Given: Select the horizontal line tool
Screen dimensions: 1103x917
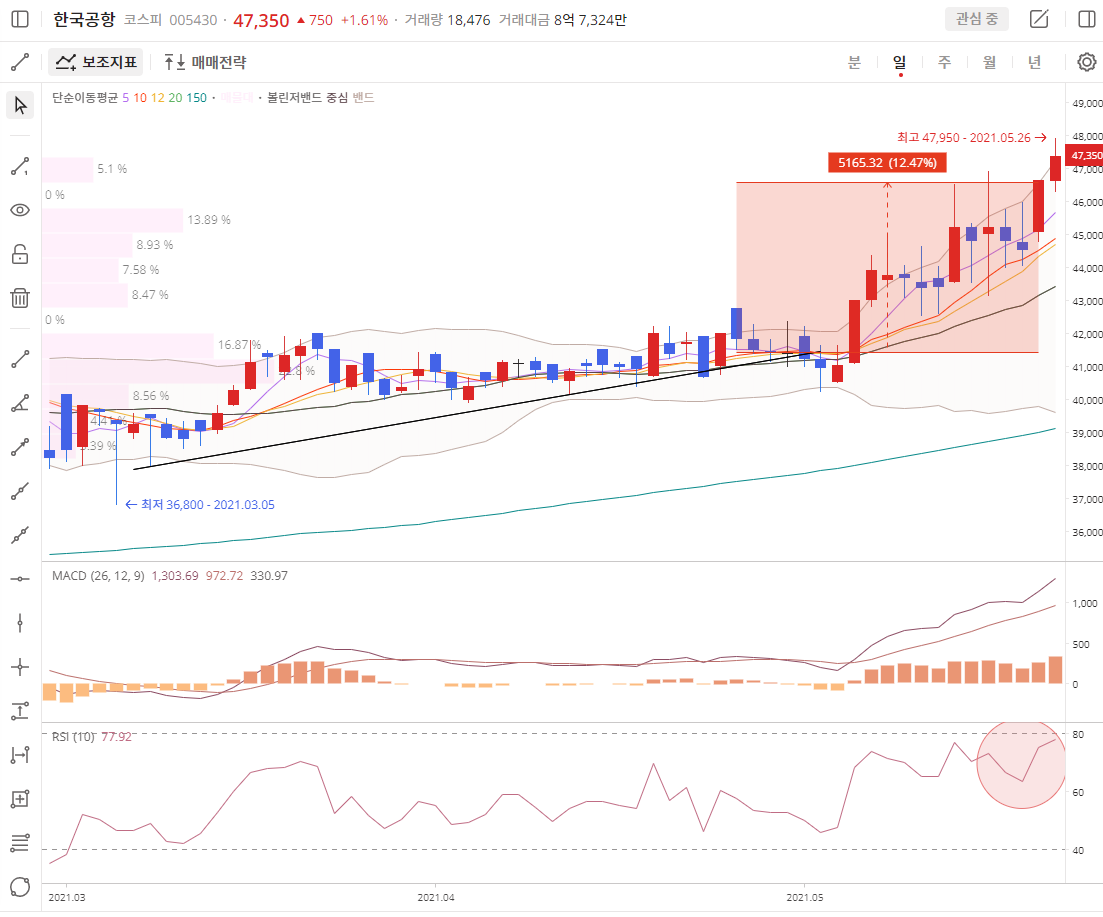Looking at the screenshot, I should pos(20,579).
